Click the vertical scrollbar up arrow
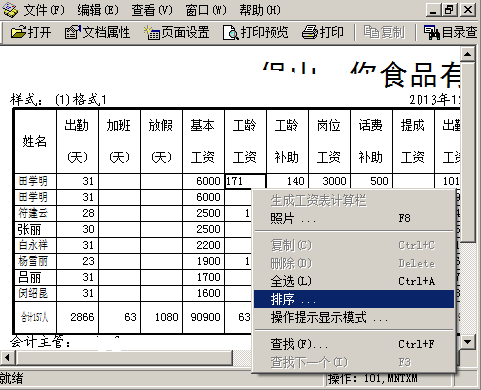The width and height of the screenshot is (481, 390). pos(468,54)
